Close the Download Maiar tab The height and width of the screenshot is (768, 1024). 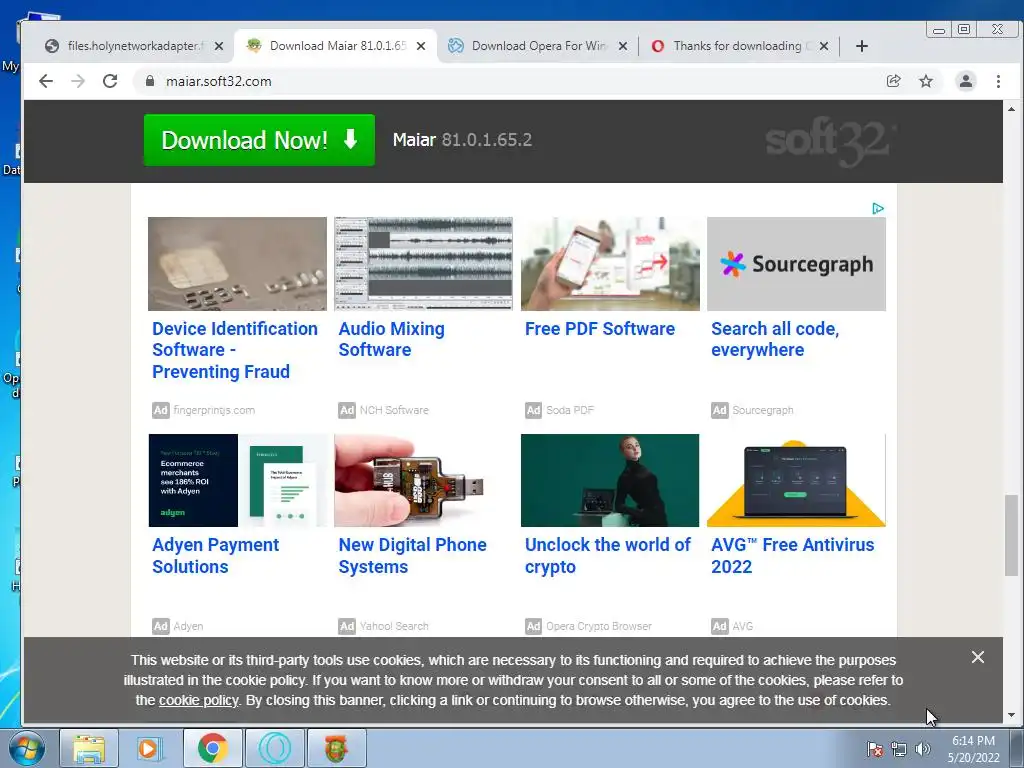[421, 46]
